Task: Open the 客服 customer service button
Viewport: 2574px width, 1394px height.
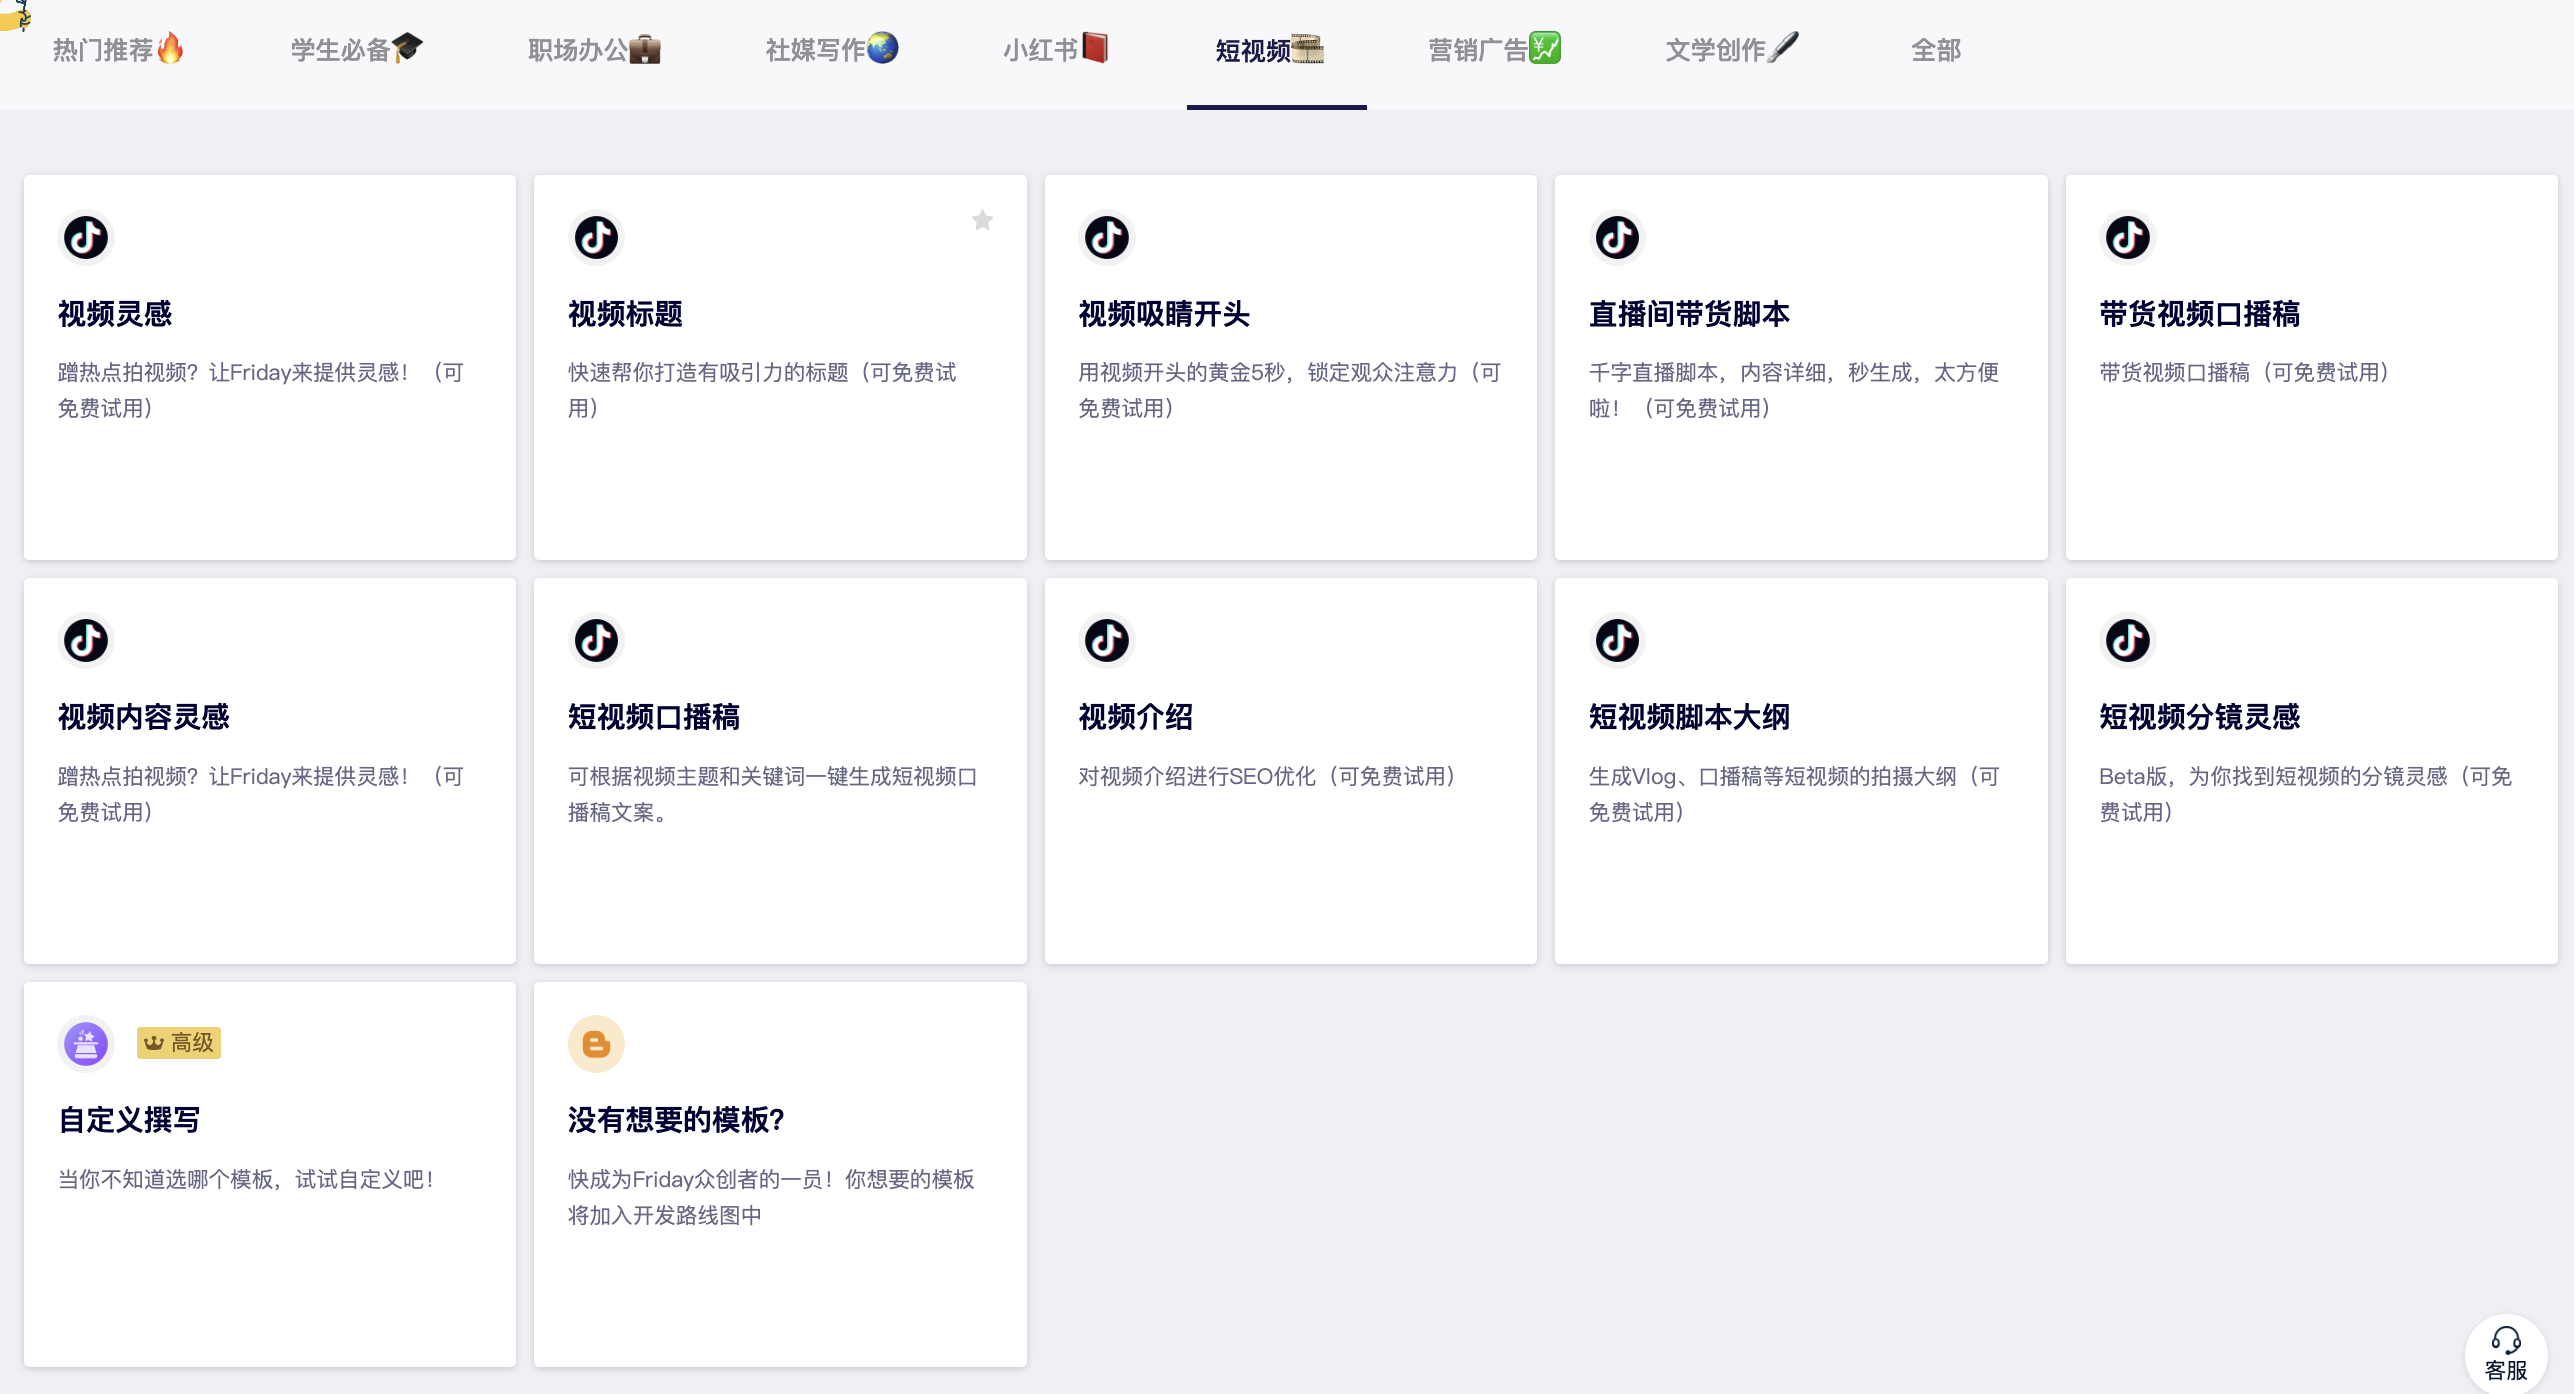Action: (x=2505, y=1354)
